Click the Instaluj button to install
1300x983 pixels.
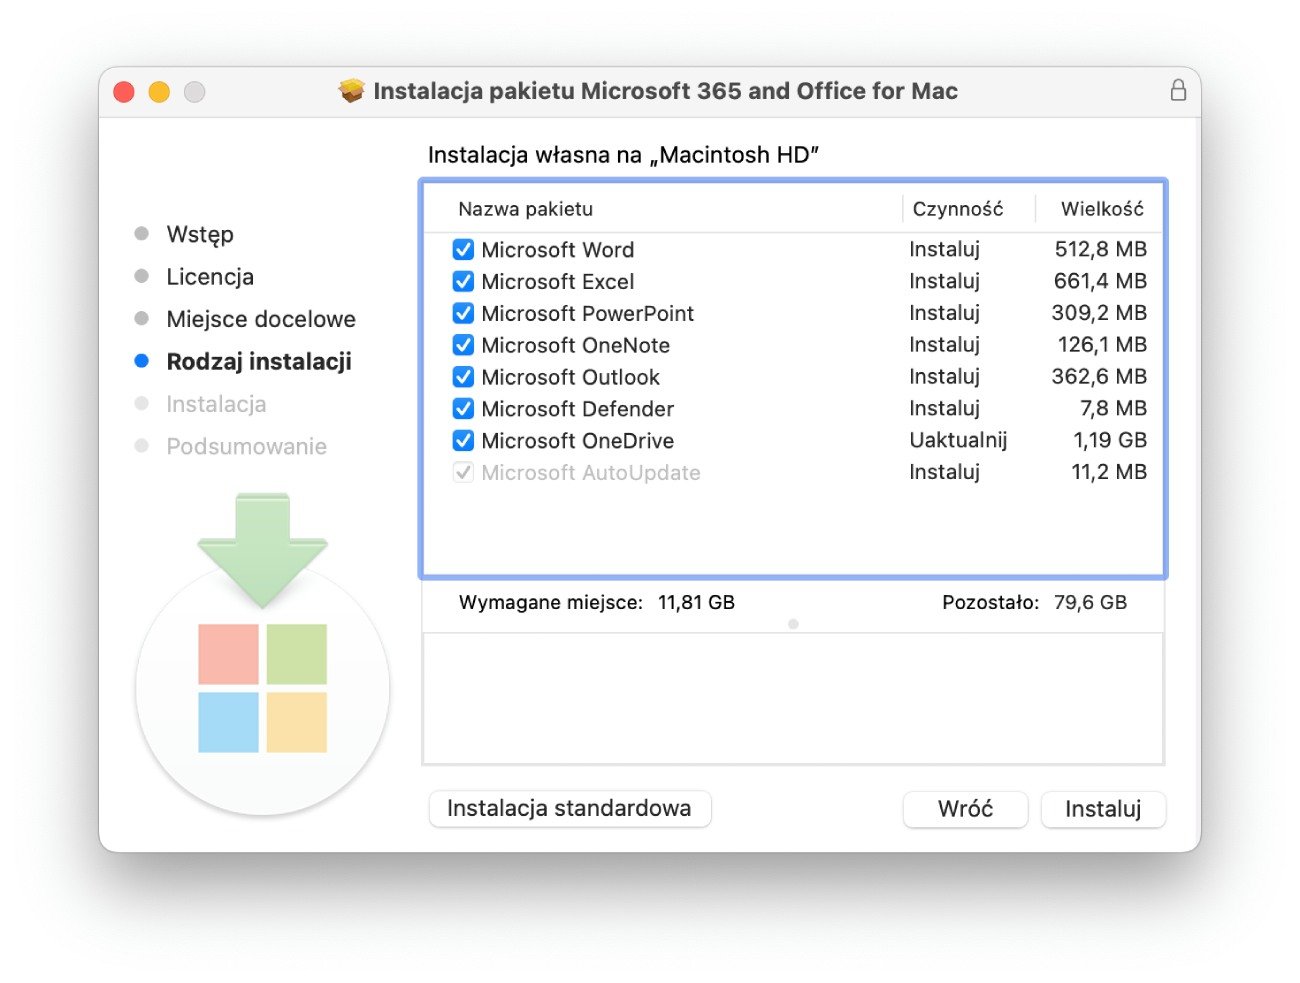(1103, 809)
